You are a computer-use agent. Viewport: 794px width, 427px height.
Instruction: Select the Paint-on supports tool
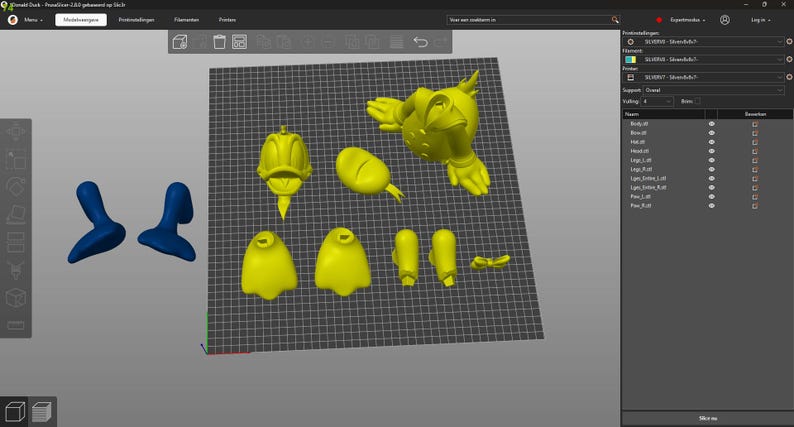[16, 269]
